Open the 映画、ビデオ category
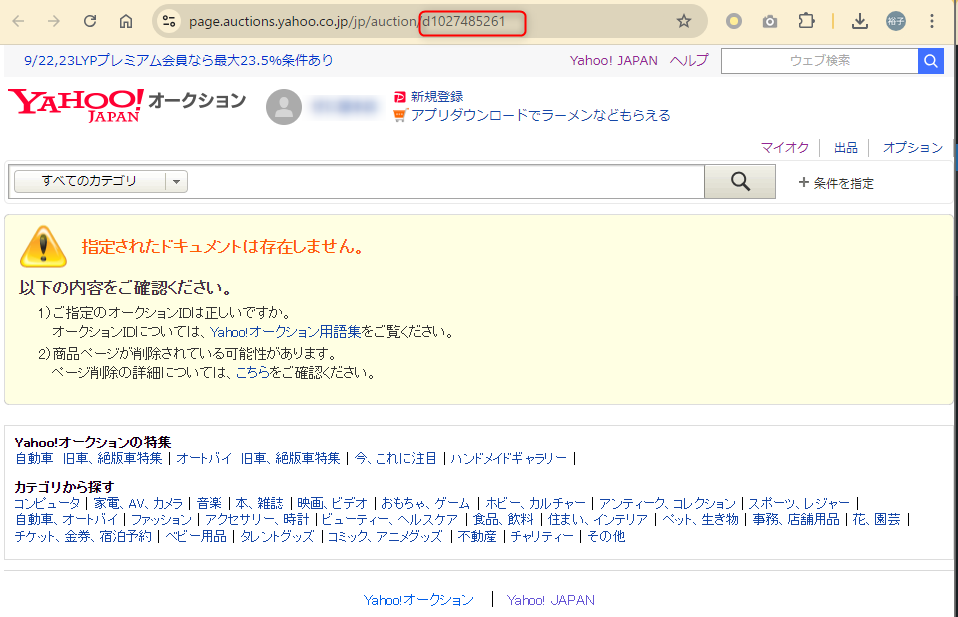This screenshot has width=958, height=617. point(332,503)
